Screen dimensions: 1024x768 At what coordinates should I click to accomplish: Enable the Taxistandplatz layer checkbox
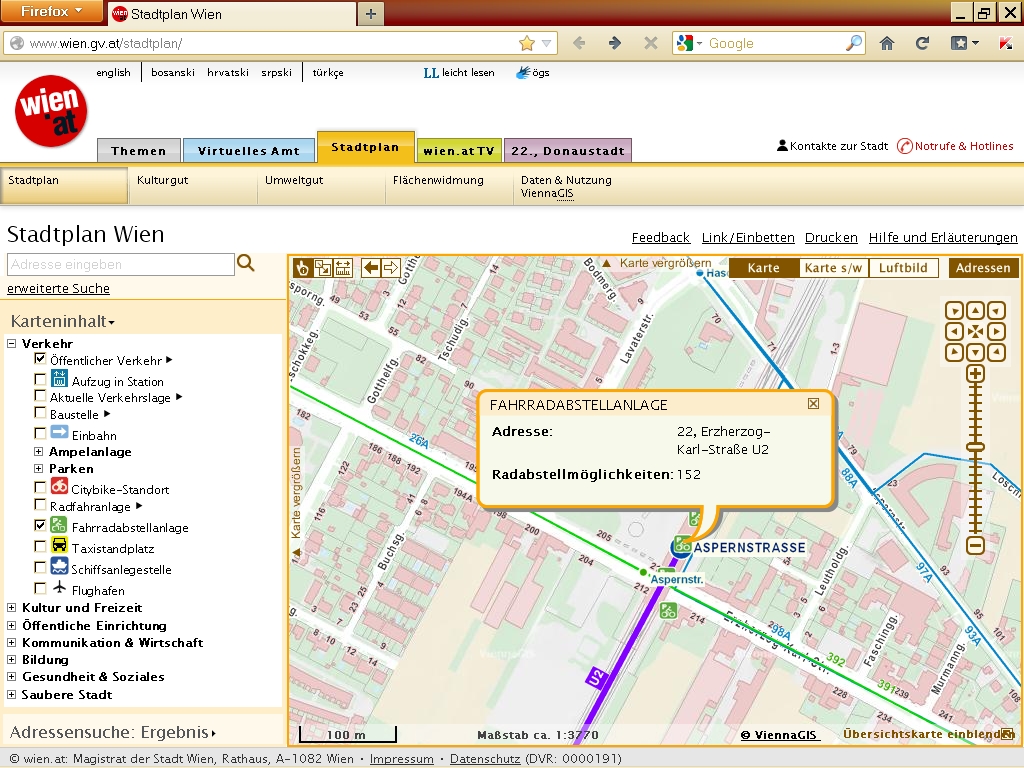click(40, 546)
